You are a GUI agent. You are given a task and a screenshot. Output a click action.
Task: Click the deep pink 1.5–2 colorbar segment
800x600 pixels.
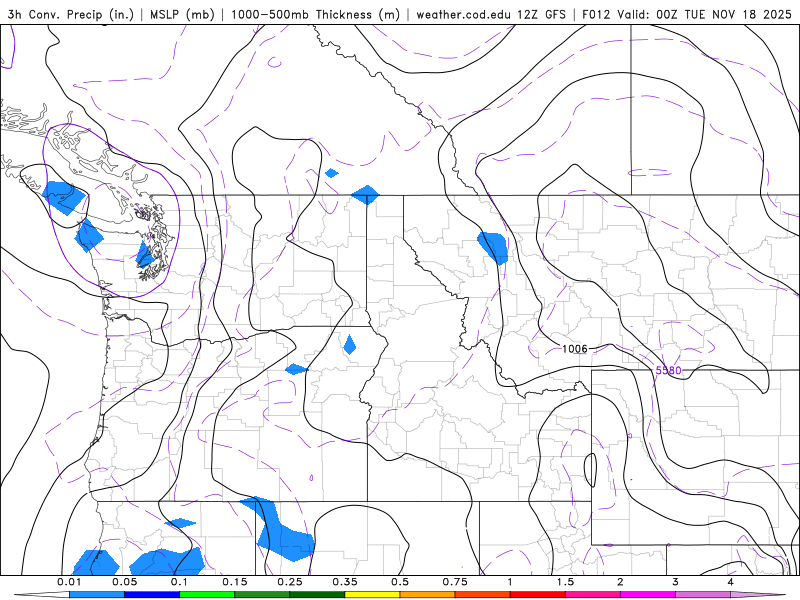click(593, 595)
